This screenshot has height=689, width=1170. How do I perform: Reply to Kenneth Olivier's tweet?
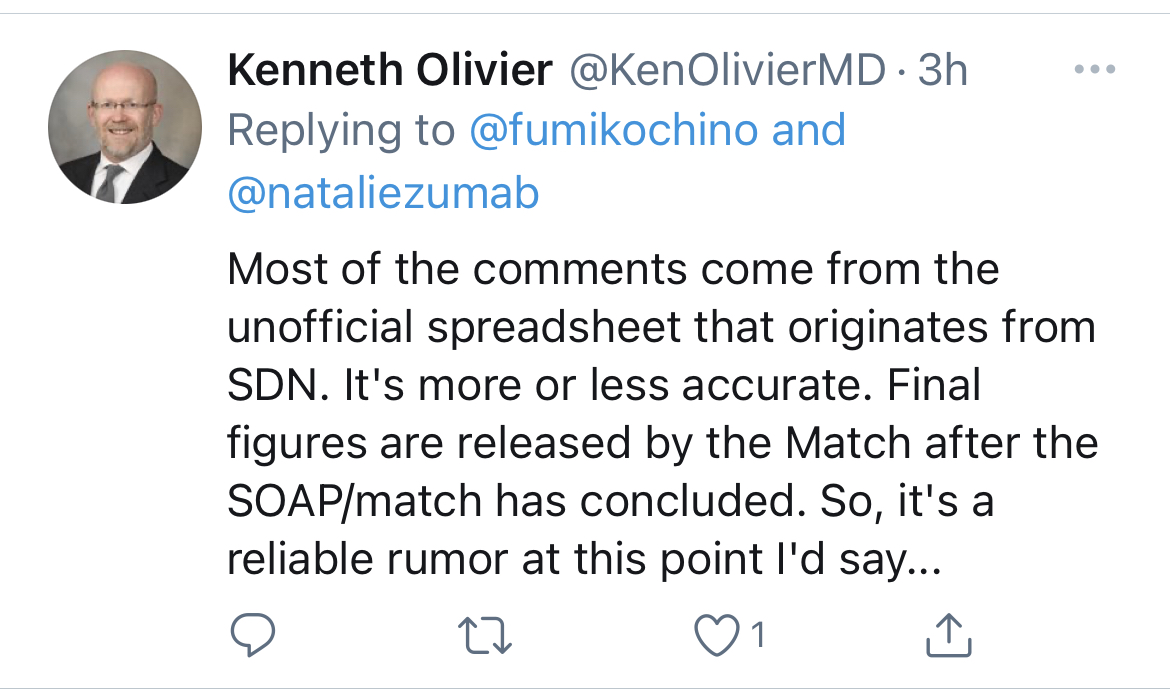[x=252, y=634]
